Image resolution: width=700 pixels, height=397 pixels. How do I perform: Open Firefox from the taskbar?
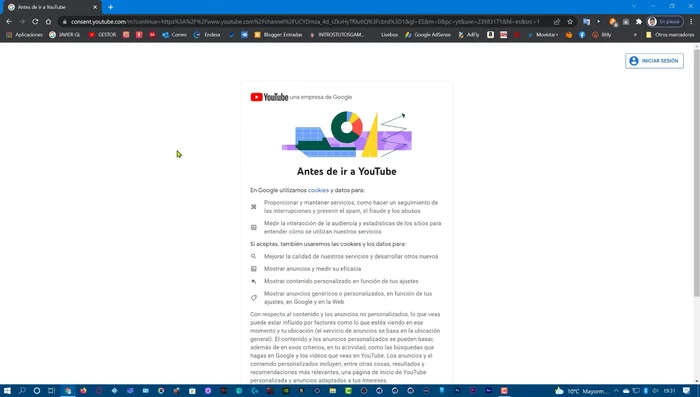coord(83,391)
